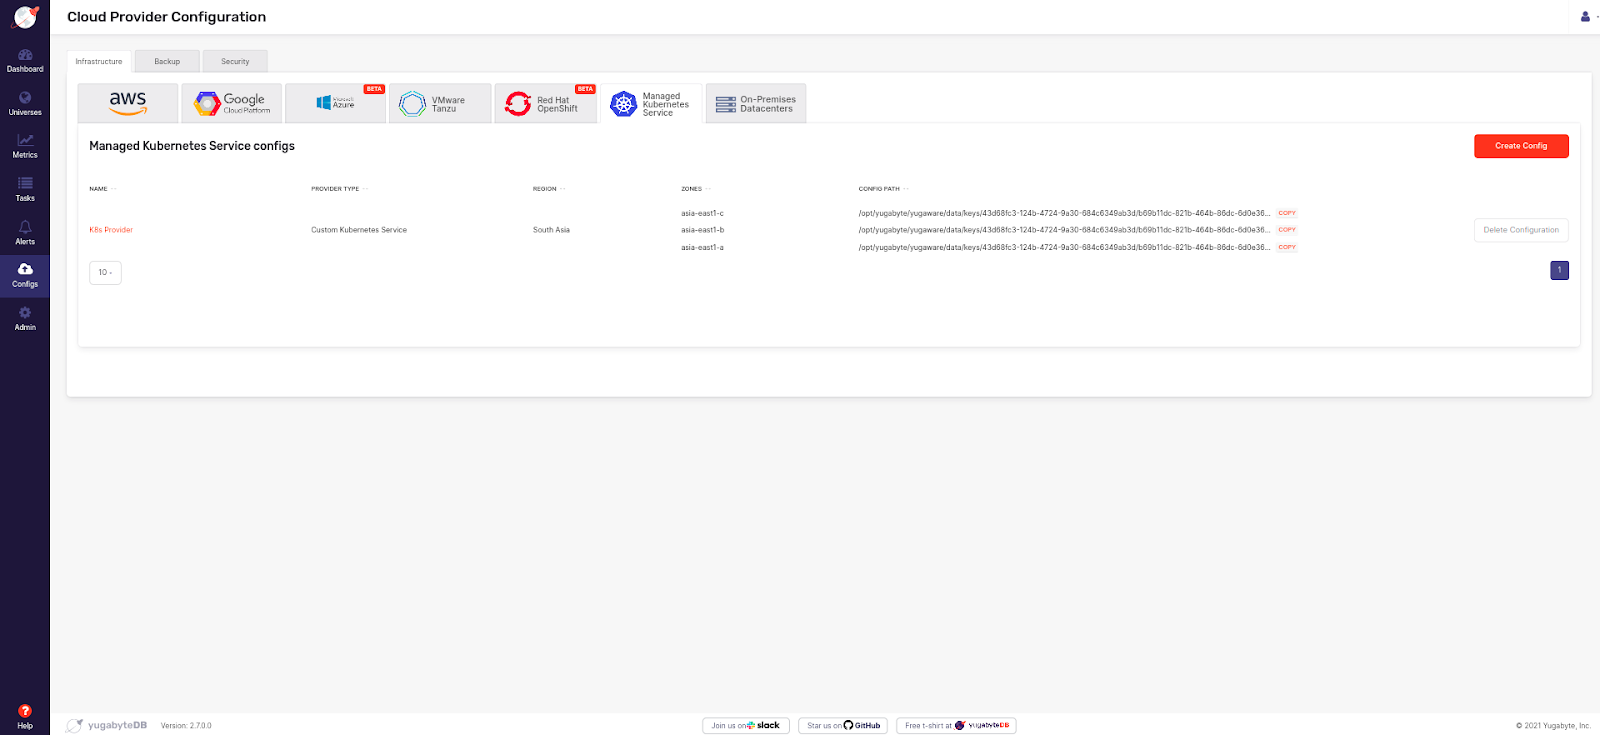Screen dimensions: 1600x735
Task: Select Google Cloud Platform provider tab
Action: (232, 103)
